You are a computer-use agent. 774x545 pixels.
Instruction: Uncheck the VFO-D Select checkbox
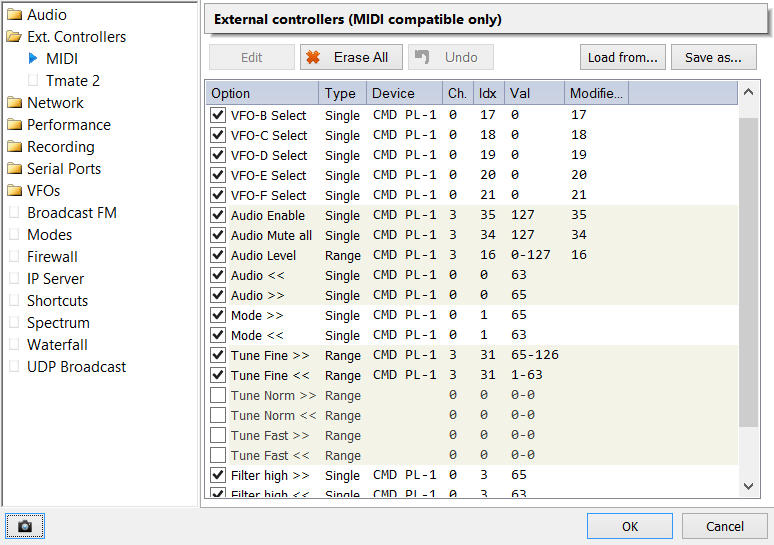218,155
